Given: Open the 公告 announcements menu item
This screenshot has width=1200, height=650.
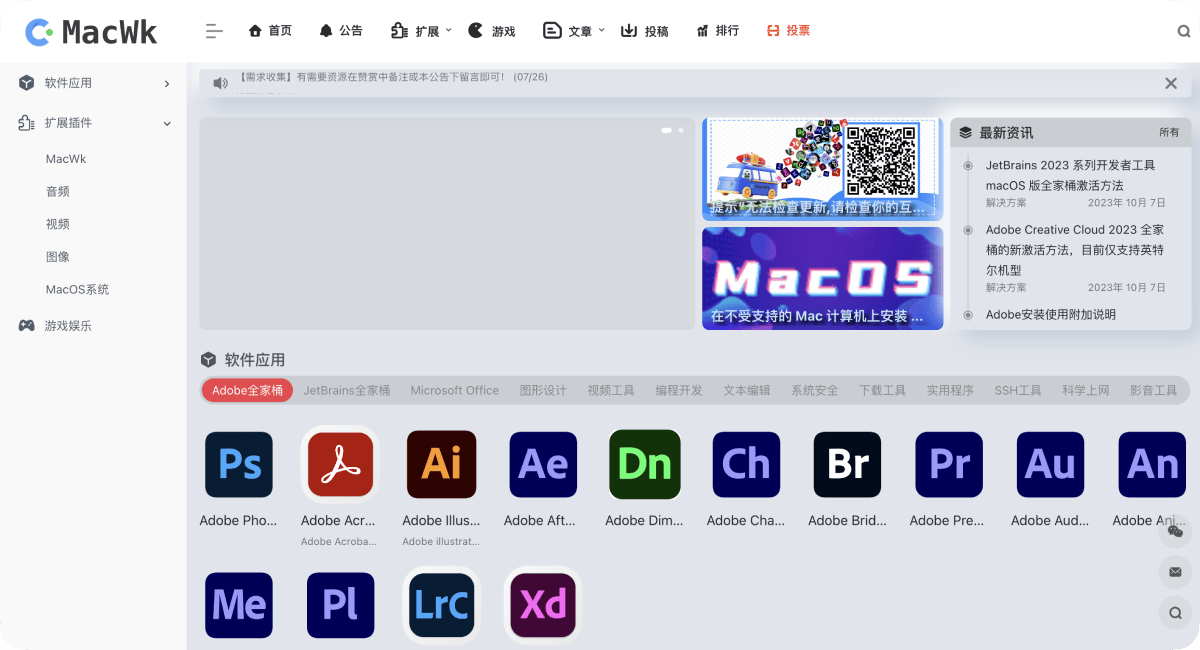Looking at the screenshot, I should point(341,31).
